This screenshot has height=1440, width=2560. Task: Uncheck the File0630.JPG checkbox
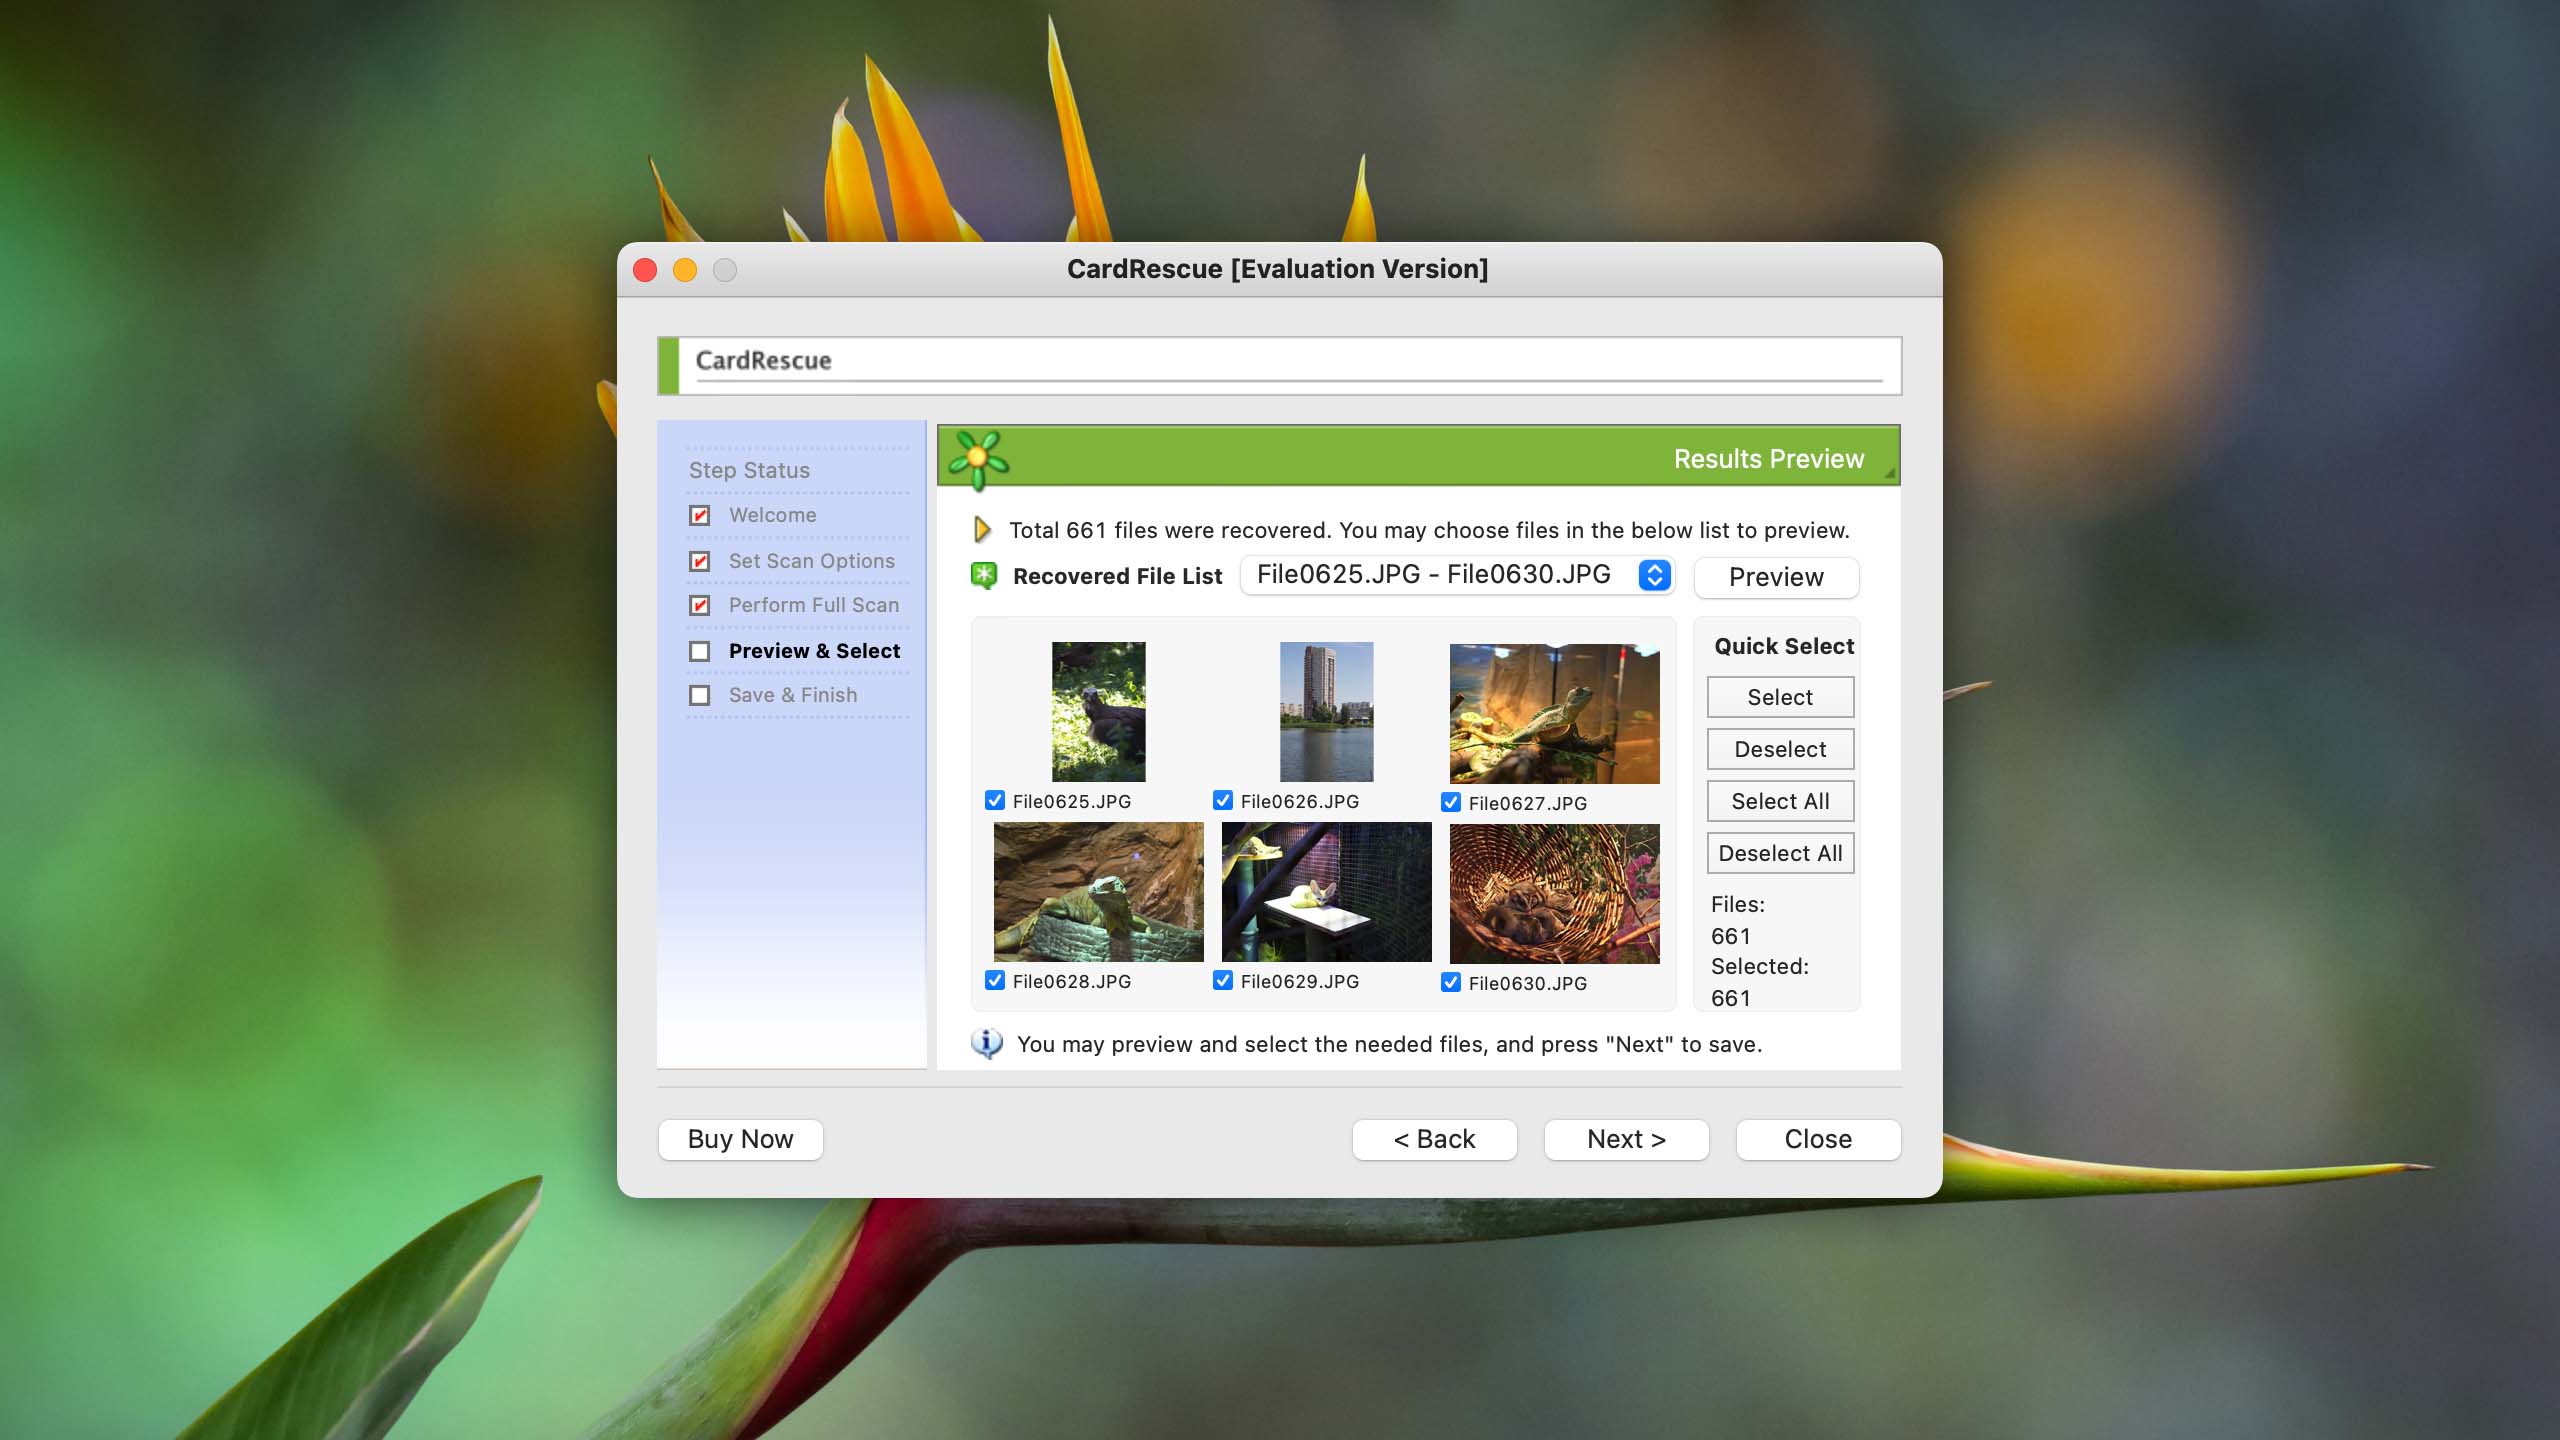click(x=1451, y=982)
